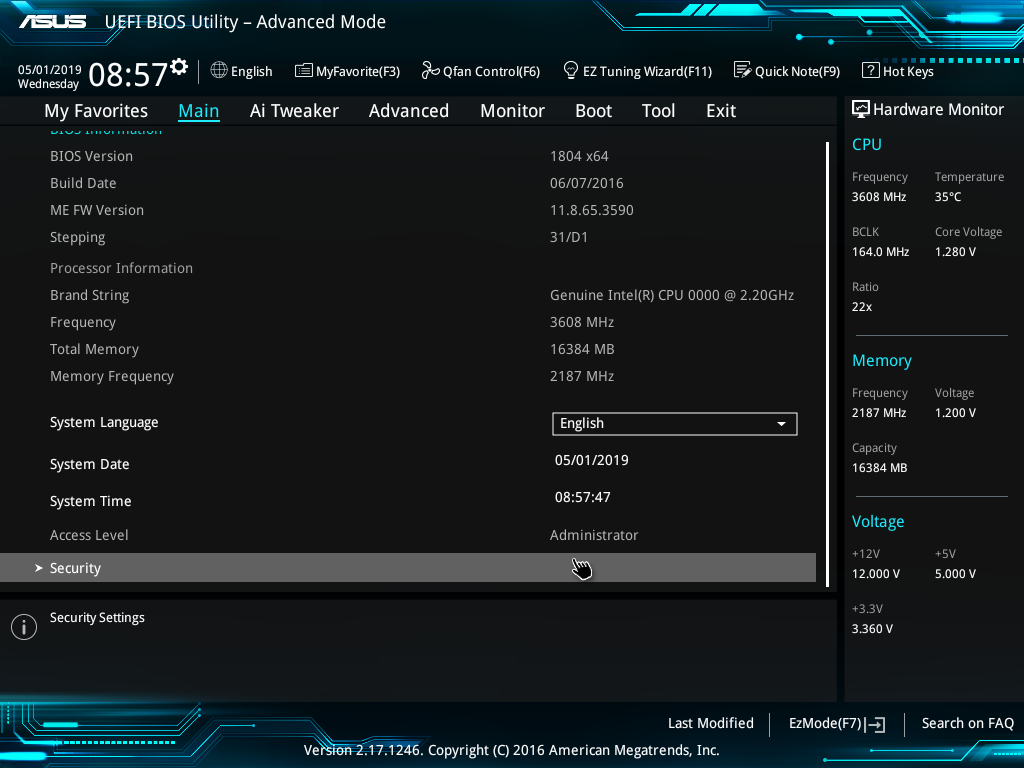1024x768 pixels.
Task: Click the MyFavorite list icon
Action: point(304,71)
